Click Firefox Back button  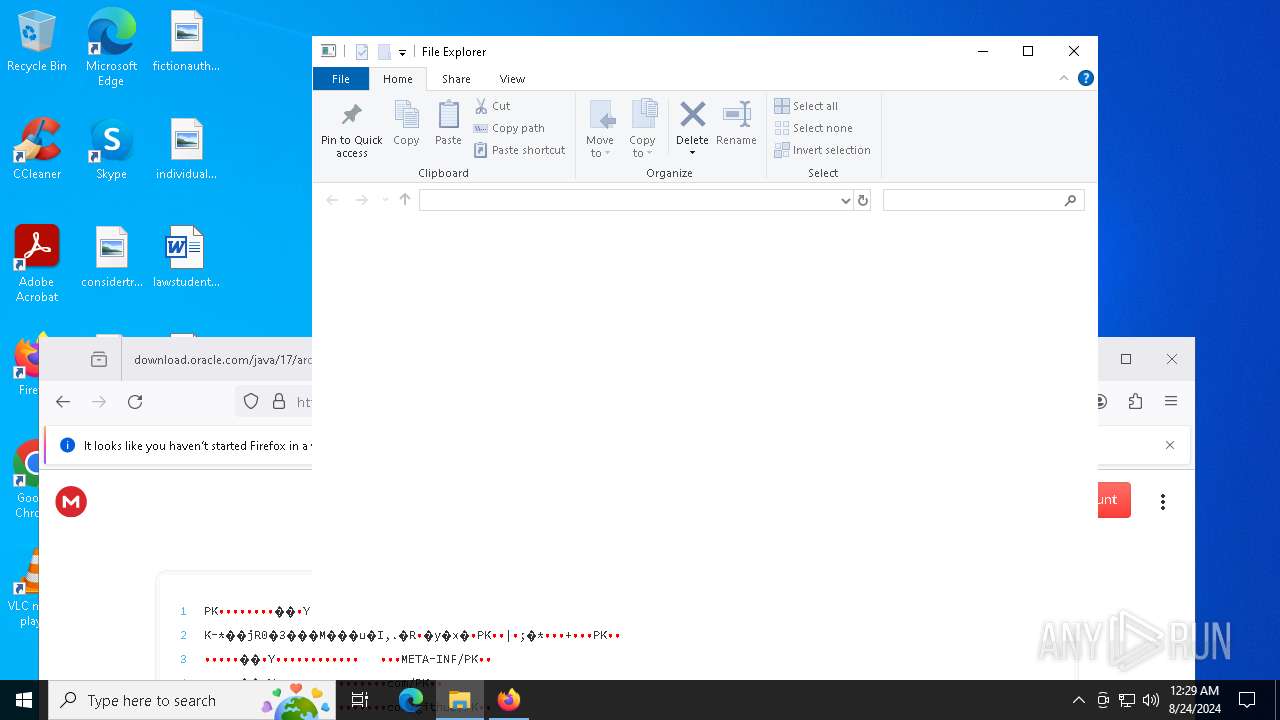63,402
